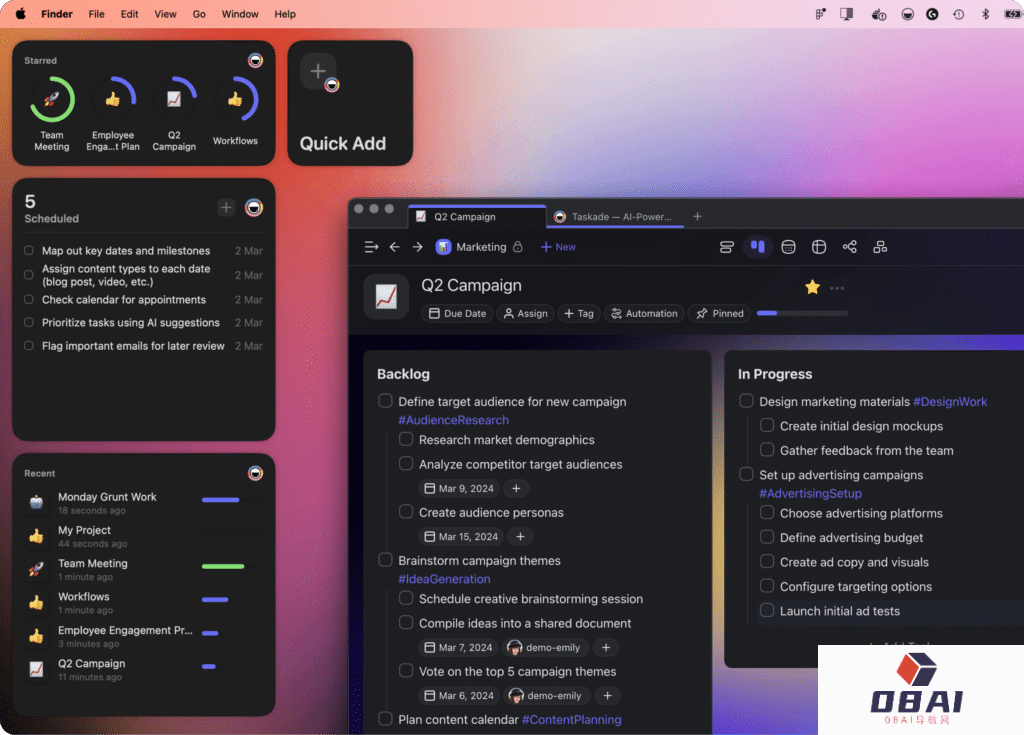Open the Automation options
Viewport: 1024px width, 735px height.
pos(644,314)
